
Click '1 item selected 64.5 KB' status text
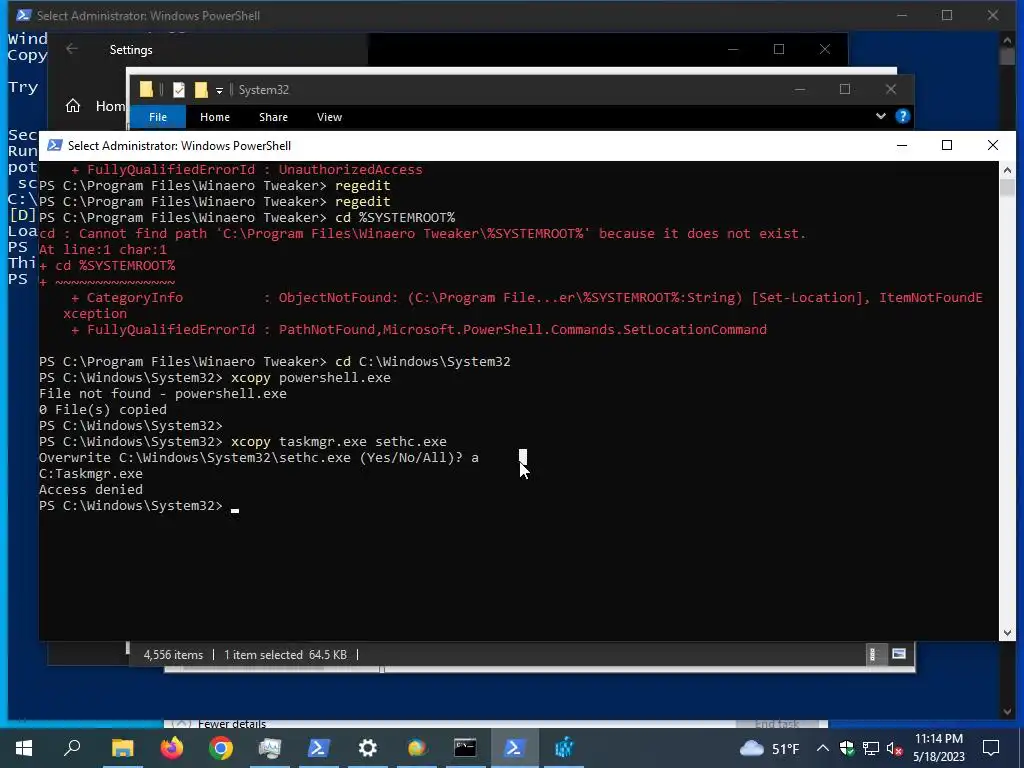tap(285, 654)
